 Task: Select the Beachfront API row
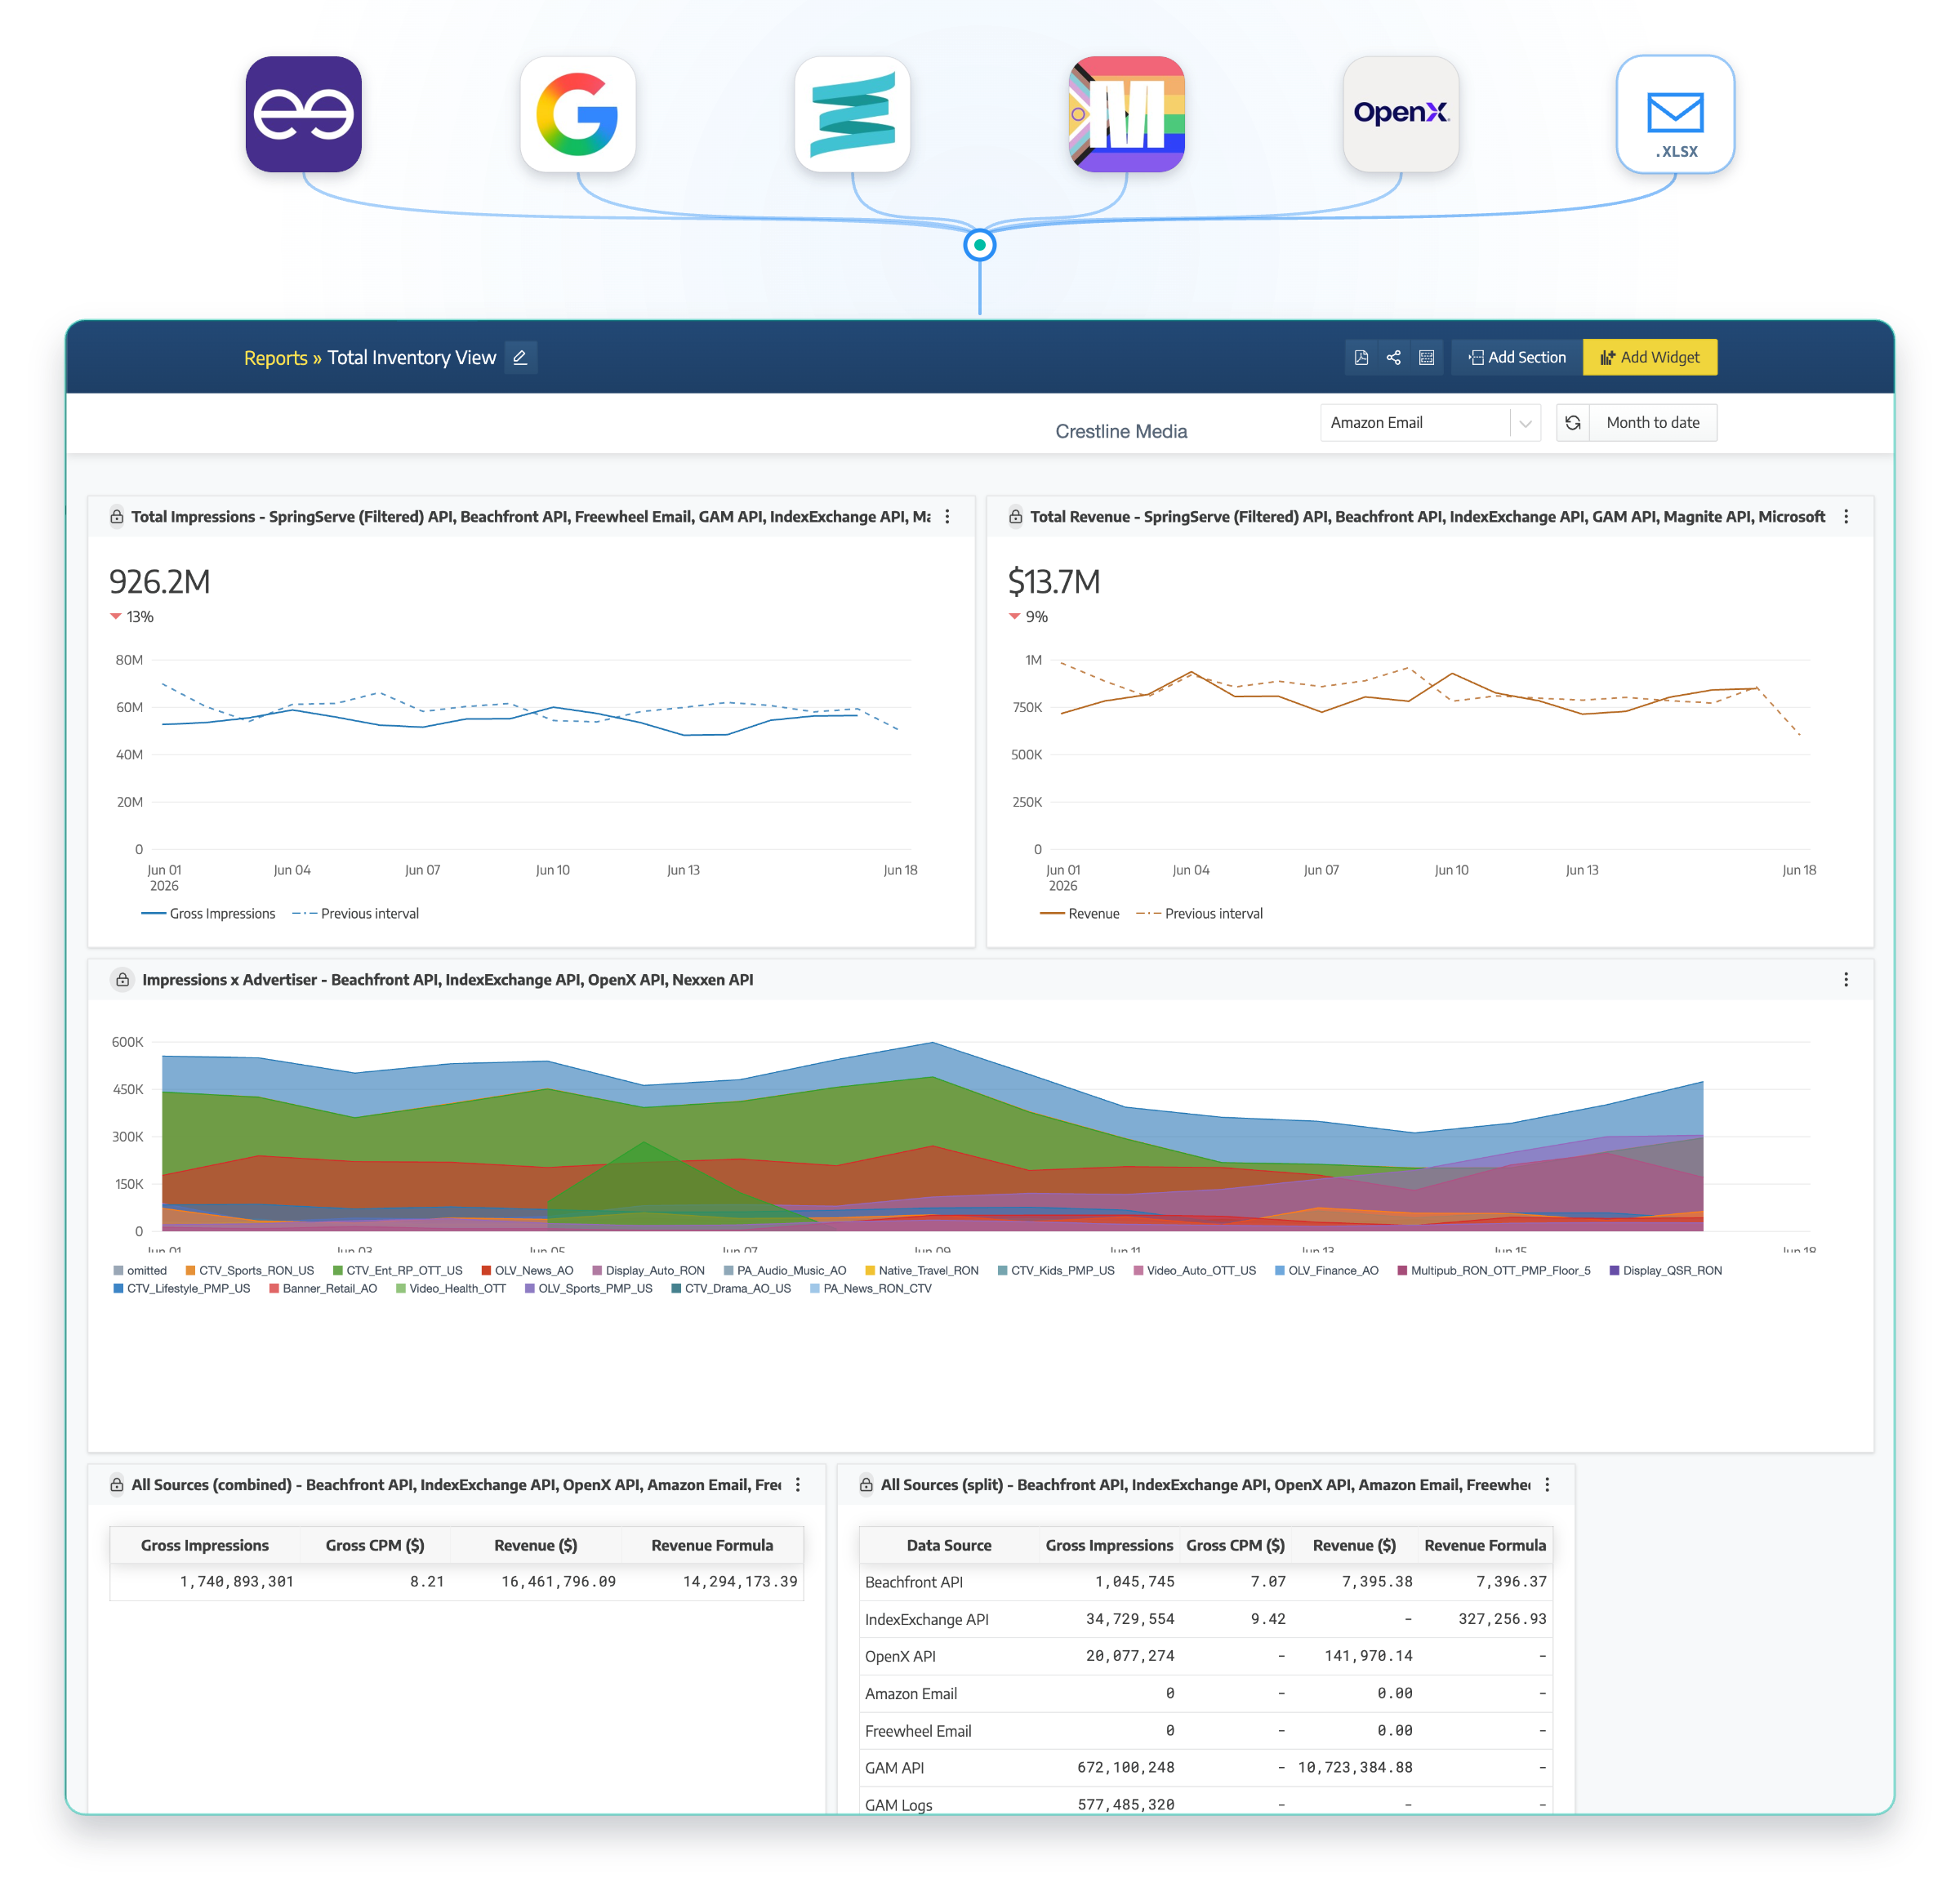click(1206, 1582)
